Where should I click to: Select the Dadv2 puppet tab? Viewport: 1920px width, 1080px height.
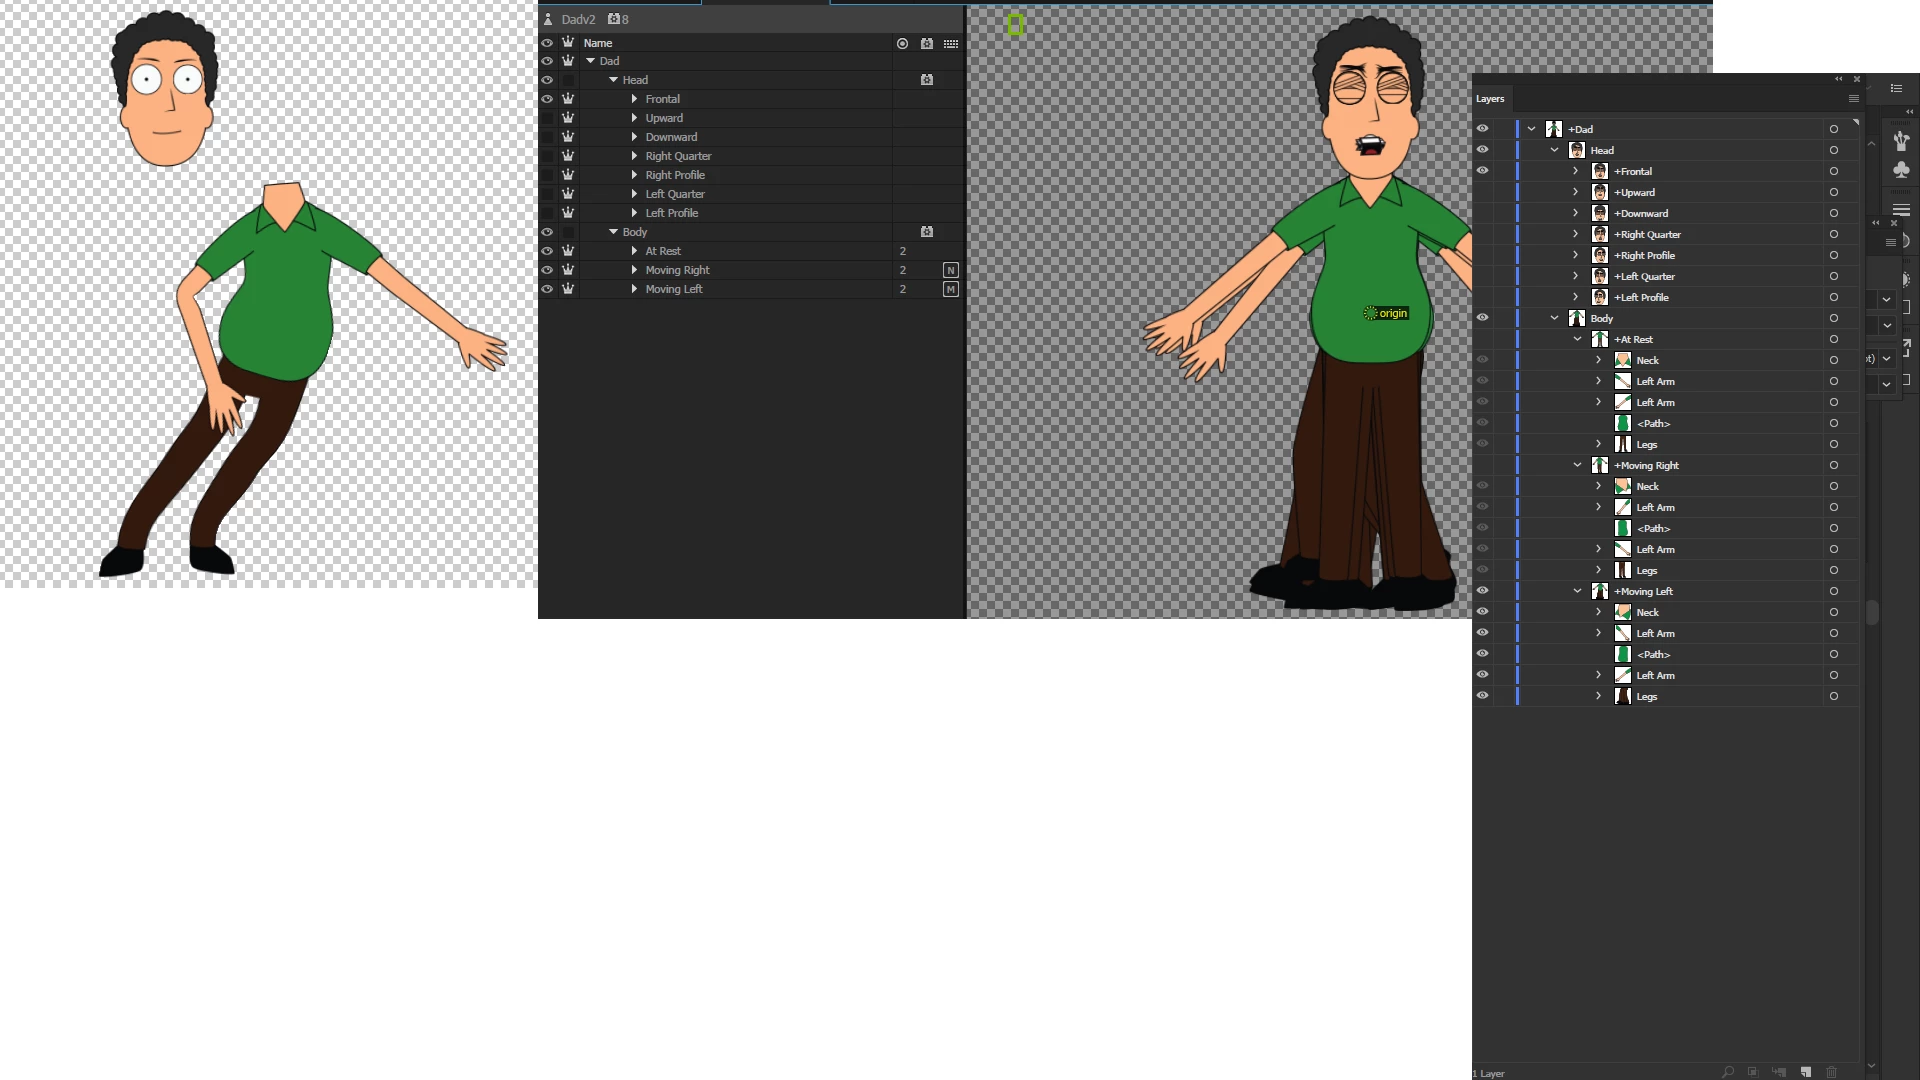click(x=578, y=19)
